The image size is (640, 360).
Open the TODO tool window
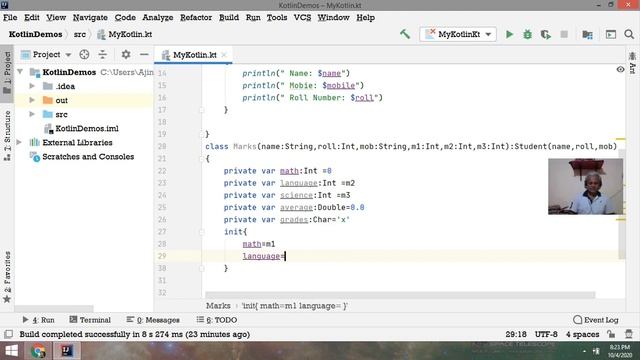(217, 320)
